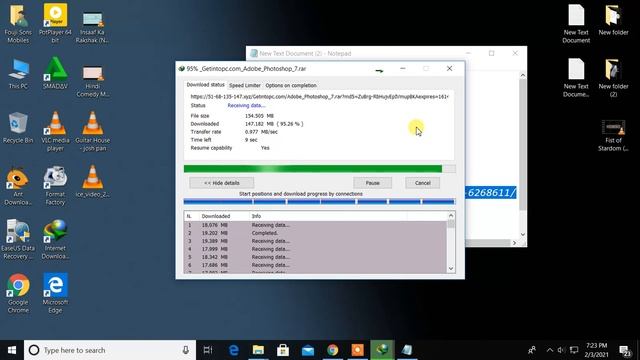The width and height of the screenshot is (640, 360).
Task: Click highlighted 6268611/ text in Notepad
Action: [491, 192]
